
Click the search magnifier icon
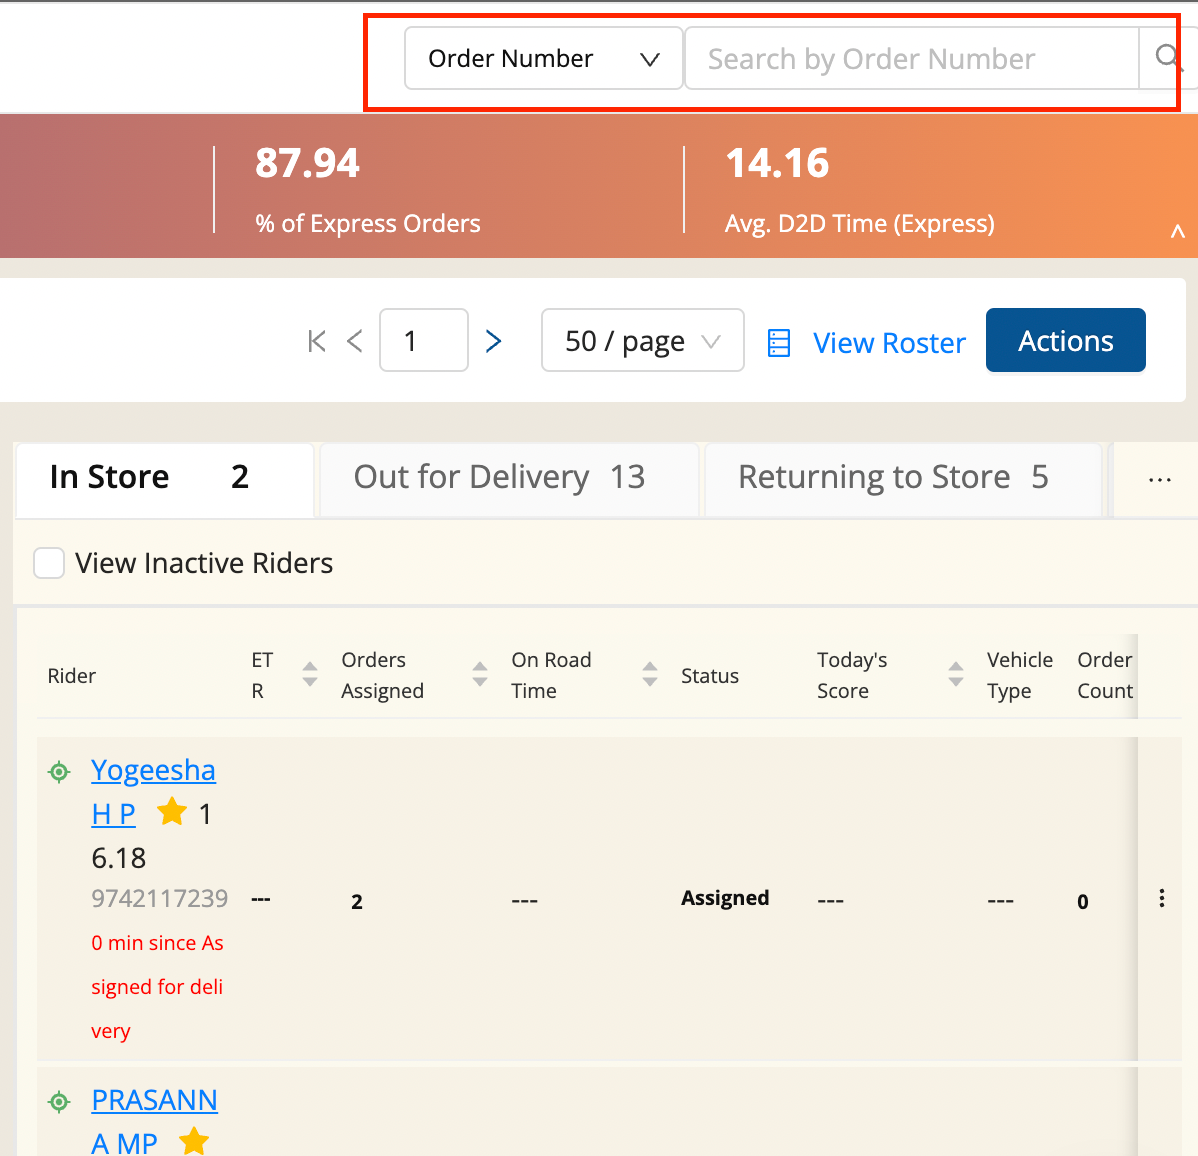[1166, 58]
